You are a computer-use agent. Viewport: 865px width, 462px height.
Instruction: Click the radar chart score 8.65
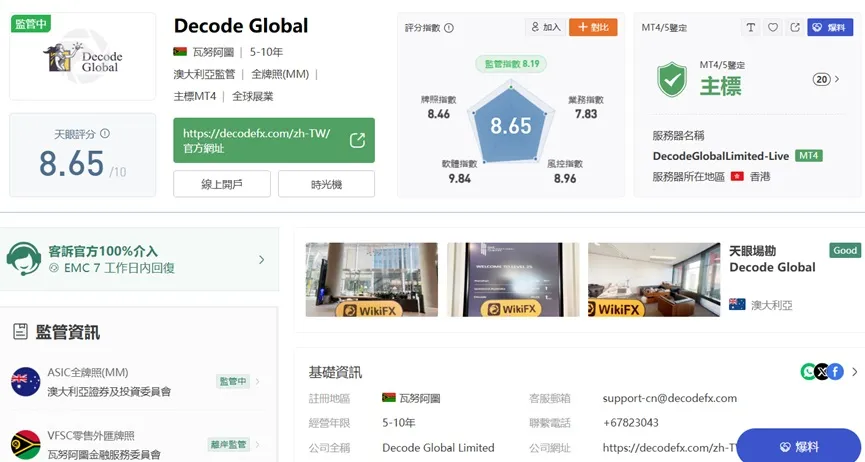click(x=511, y=126)
